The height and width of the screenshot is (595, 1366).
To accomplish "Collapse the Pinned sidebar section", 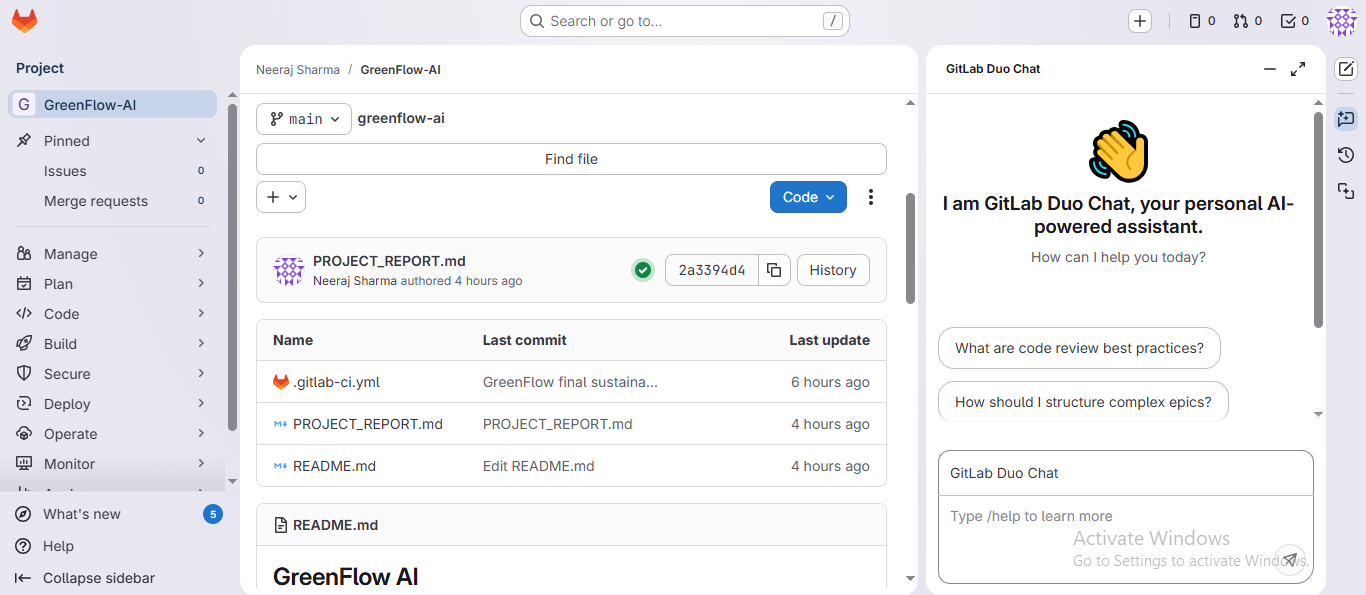I will point(200,141).
